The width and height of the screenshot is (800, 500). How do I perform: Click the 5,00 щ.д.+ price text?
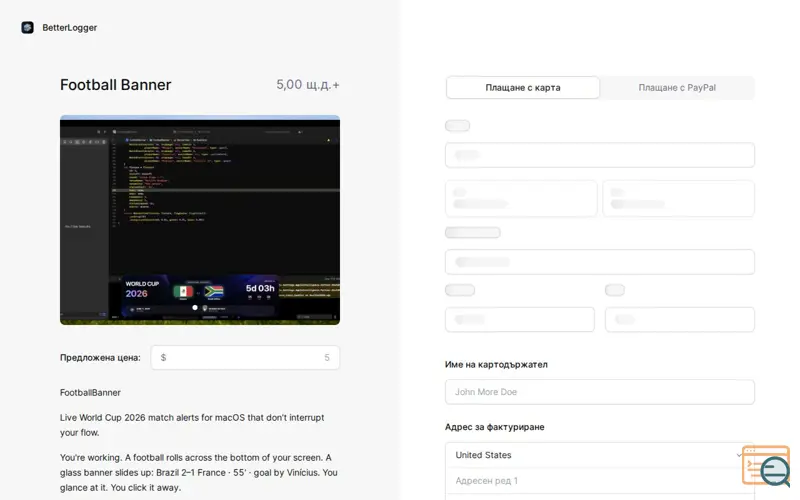click(308, 85)
